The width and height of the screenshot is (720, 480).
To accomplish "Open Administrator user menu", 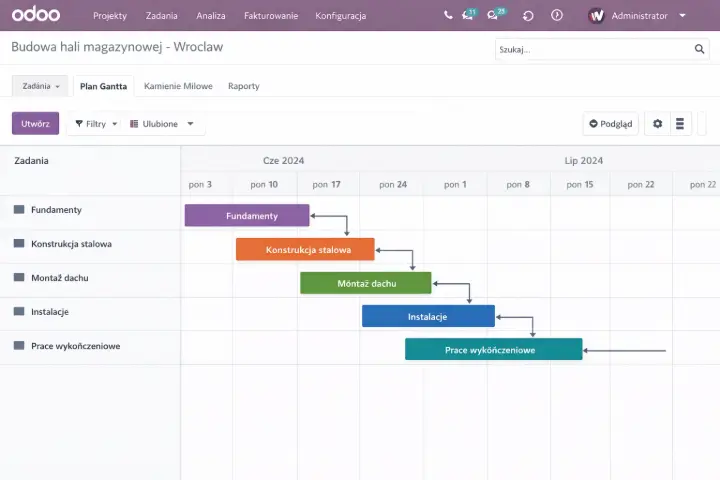I will (638, 16).
